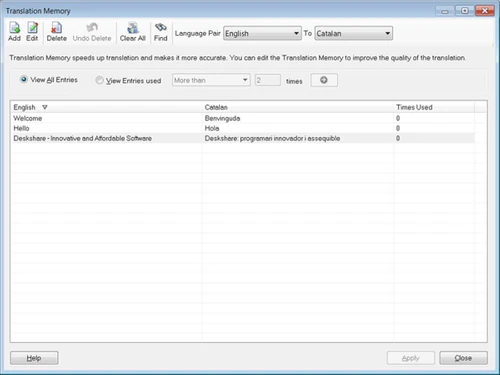
Task: Open the More than condition dropdown
Action: click(x=211, y=80)
